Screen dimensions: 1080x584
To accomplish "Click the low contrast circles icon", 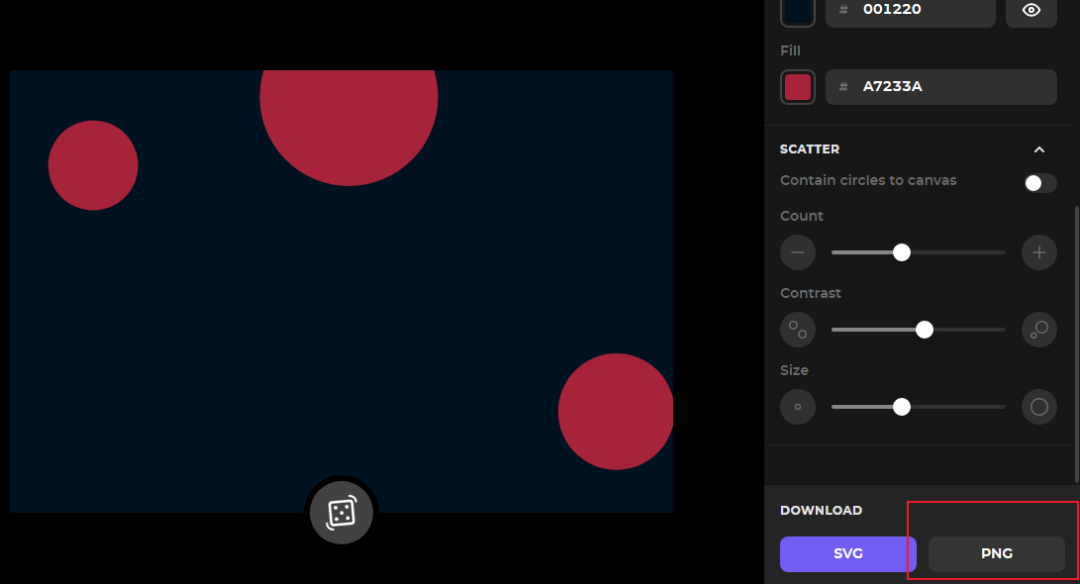I will pyautogui.click(x=797, y=330).
